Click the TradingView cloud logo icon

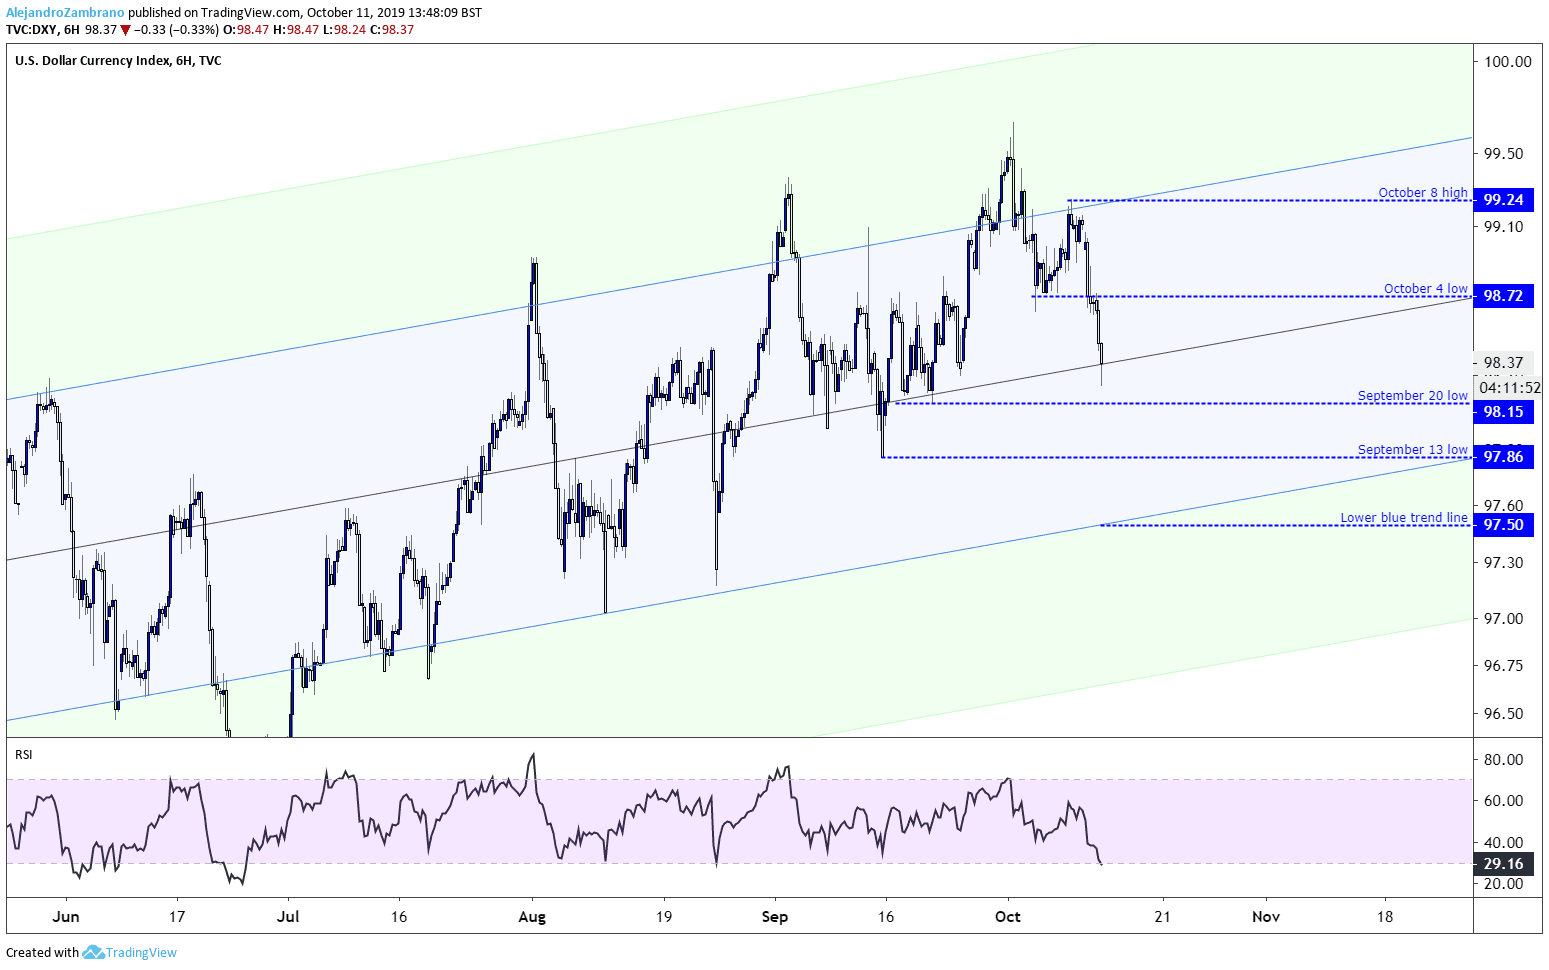(93, 952)
